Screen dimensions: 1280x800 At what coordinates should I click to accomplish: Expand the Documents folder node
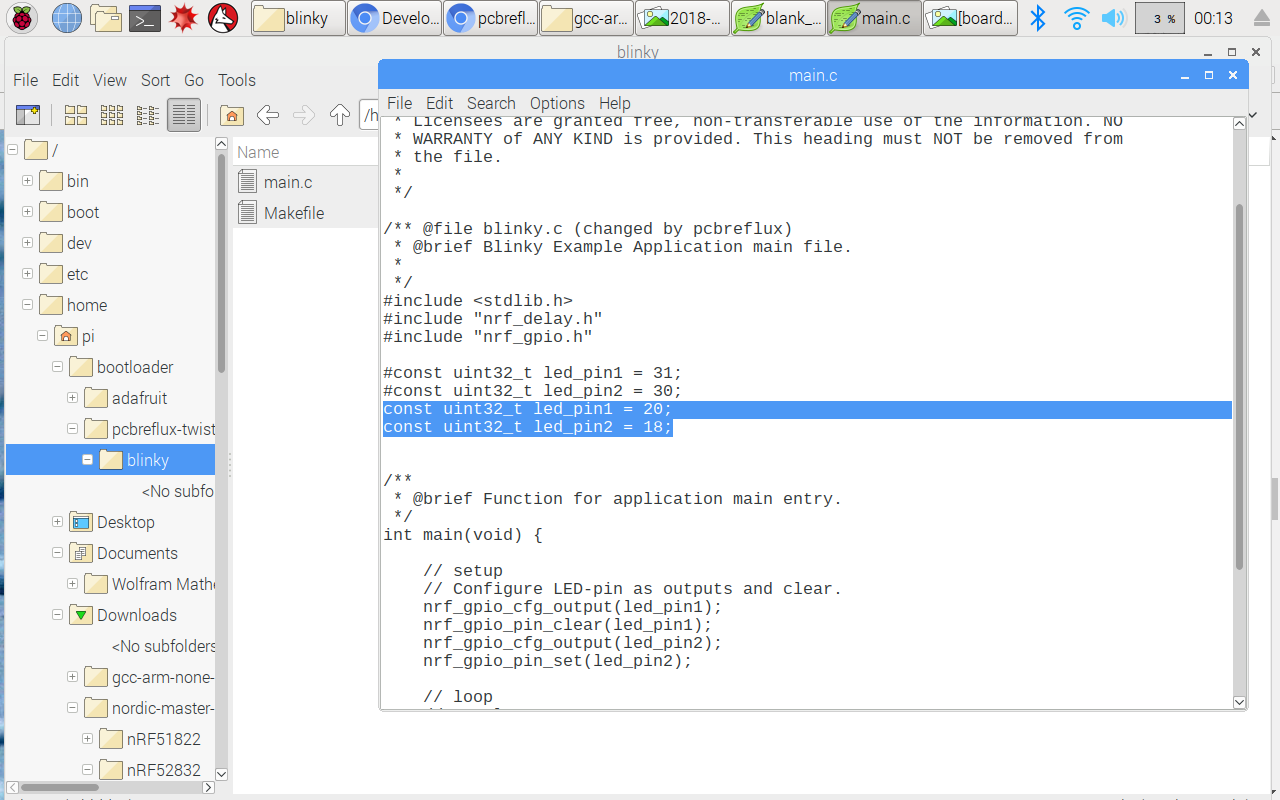pyautogui.click(x=58, y=553)
